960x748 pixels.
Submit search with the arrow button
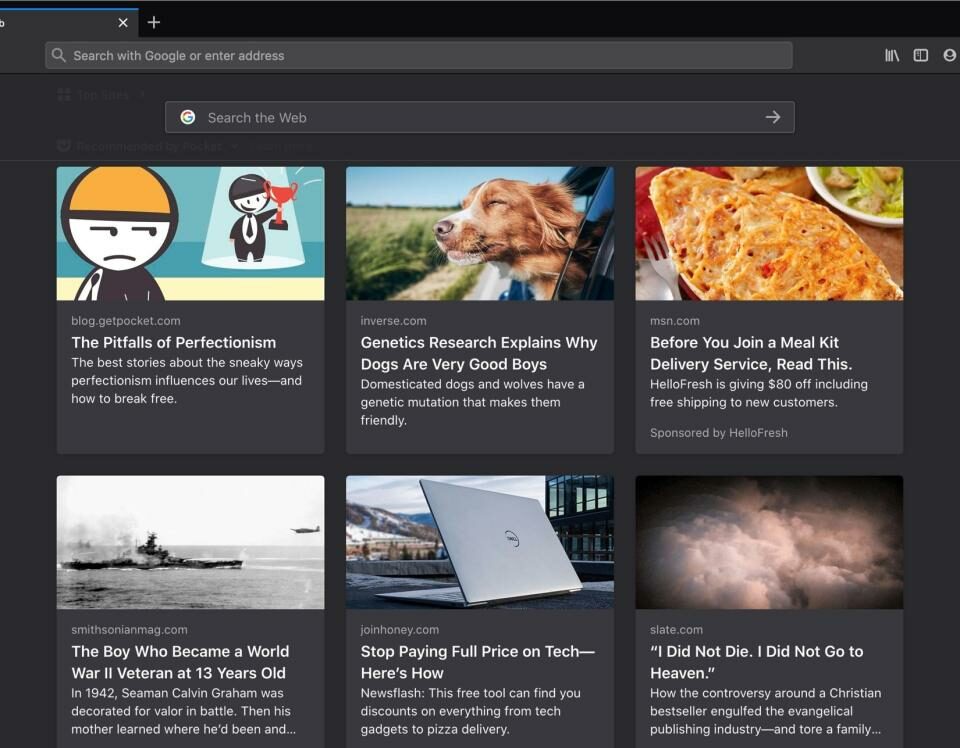tap(773, 117)
